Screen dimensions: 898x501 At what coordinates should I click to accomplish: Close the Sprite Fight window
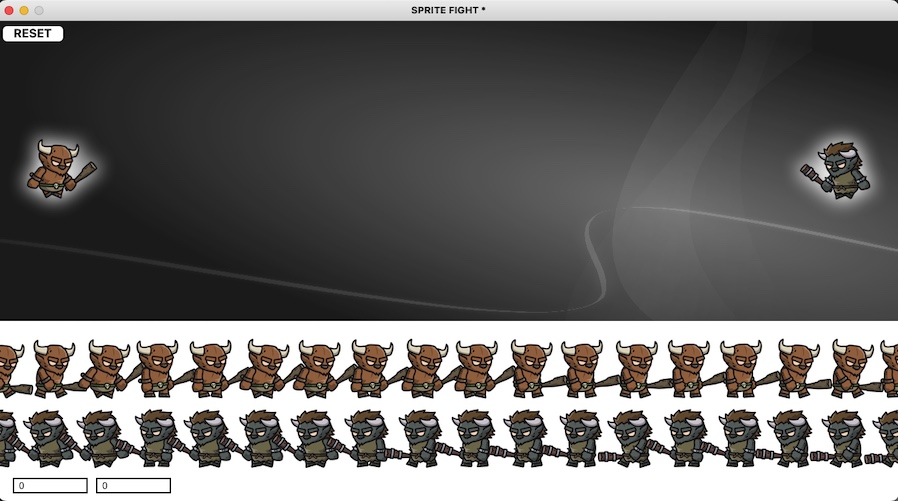[9, 10]
